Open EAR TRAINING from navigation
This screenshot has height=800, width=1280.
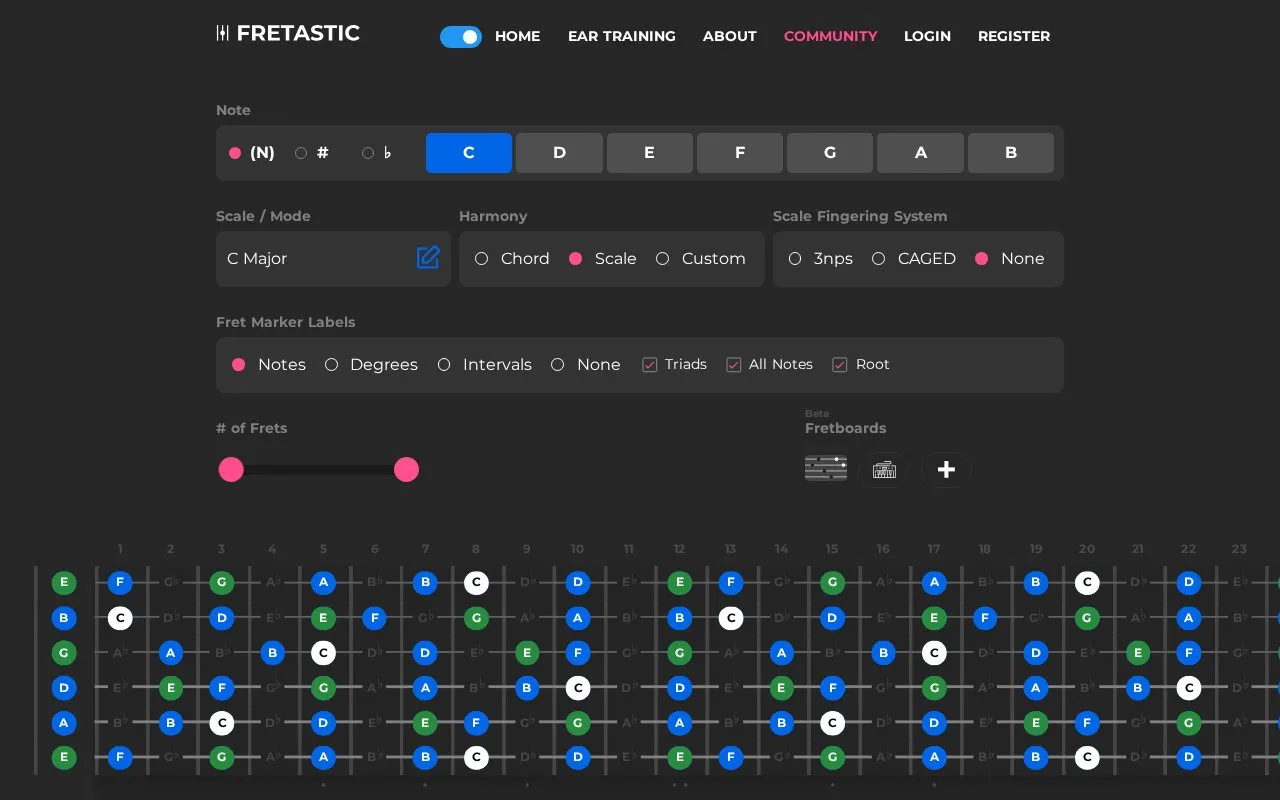coord(622,36)
